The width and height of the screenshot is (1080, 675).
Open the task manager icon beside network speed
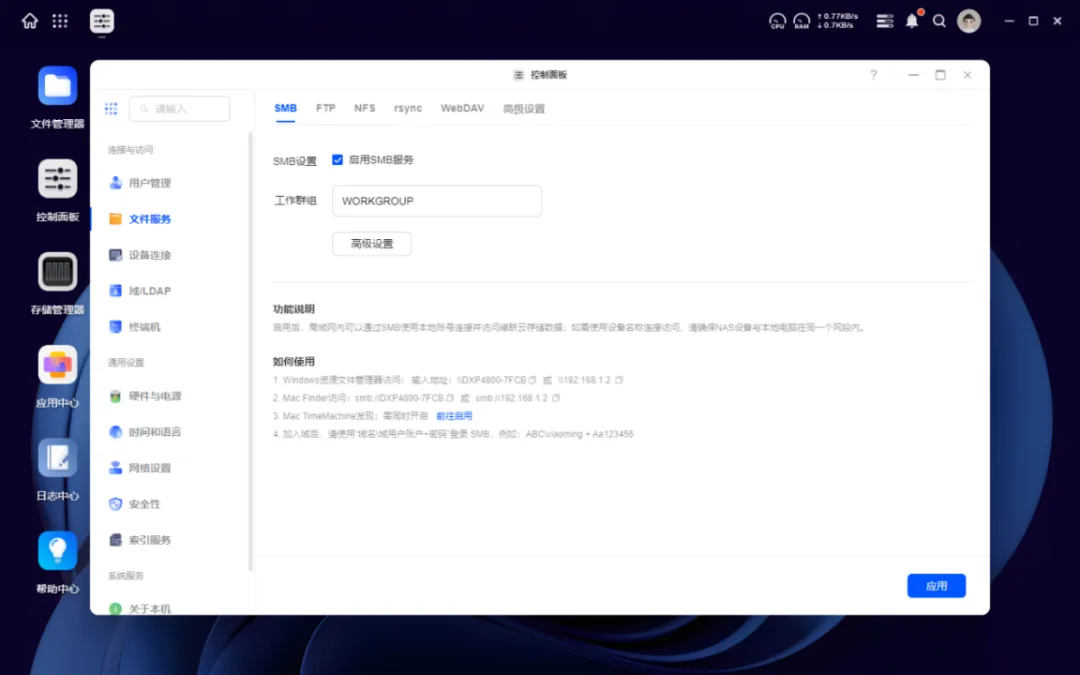pos(884,20)
